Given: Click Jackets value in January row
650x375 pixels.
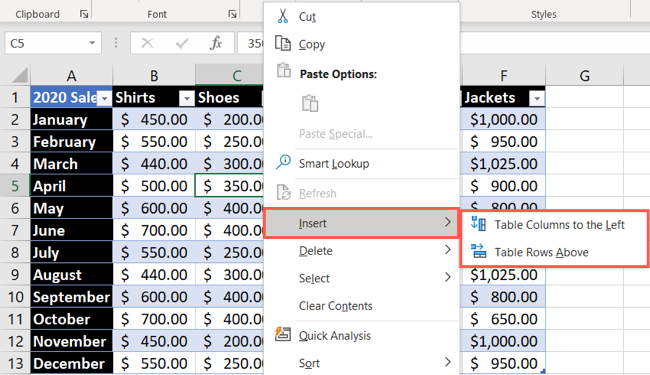Looking at the screenshot, I should pos(503,119).
